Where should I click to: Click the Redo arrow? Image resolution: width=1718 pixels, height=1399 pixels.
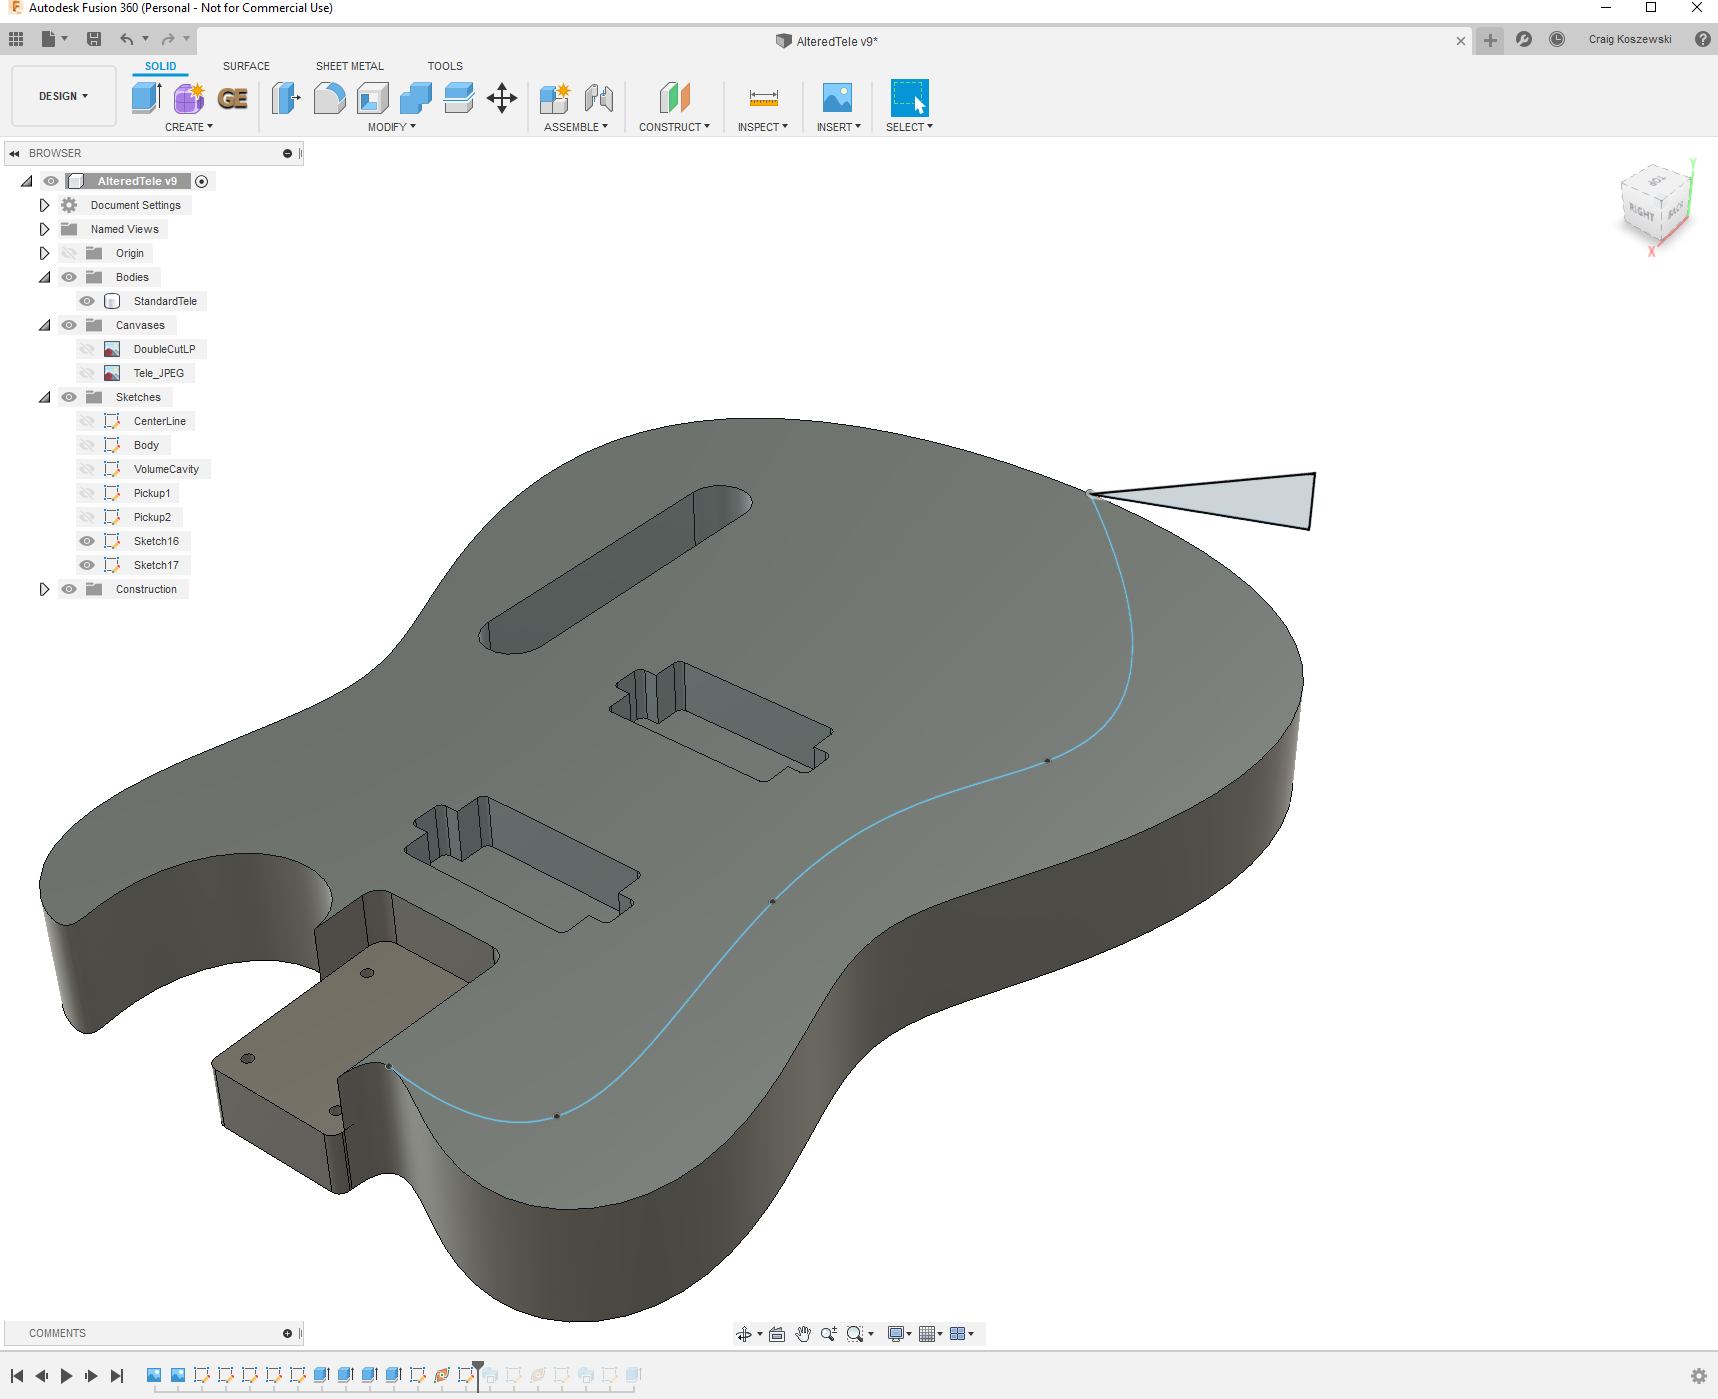point(168,39)
